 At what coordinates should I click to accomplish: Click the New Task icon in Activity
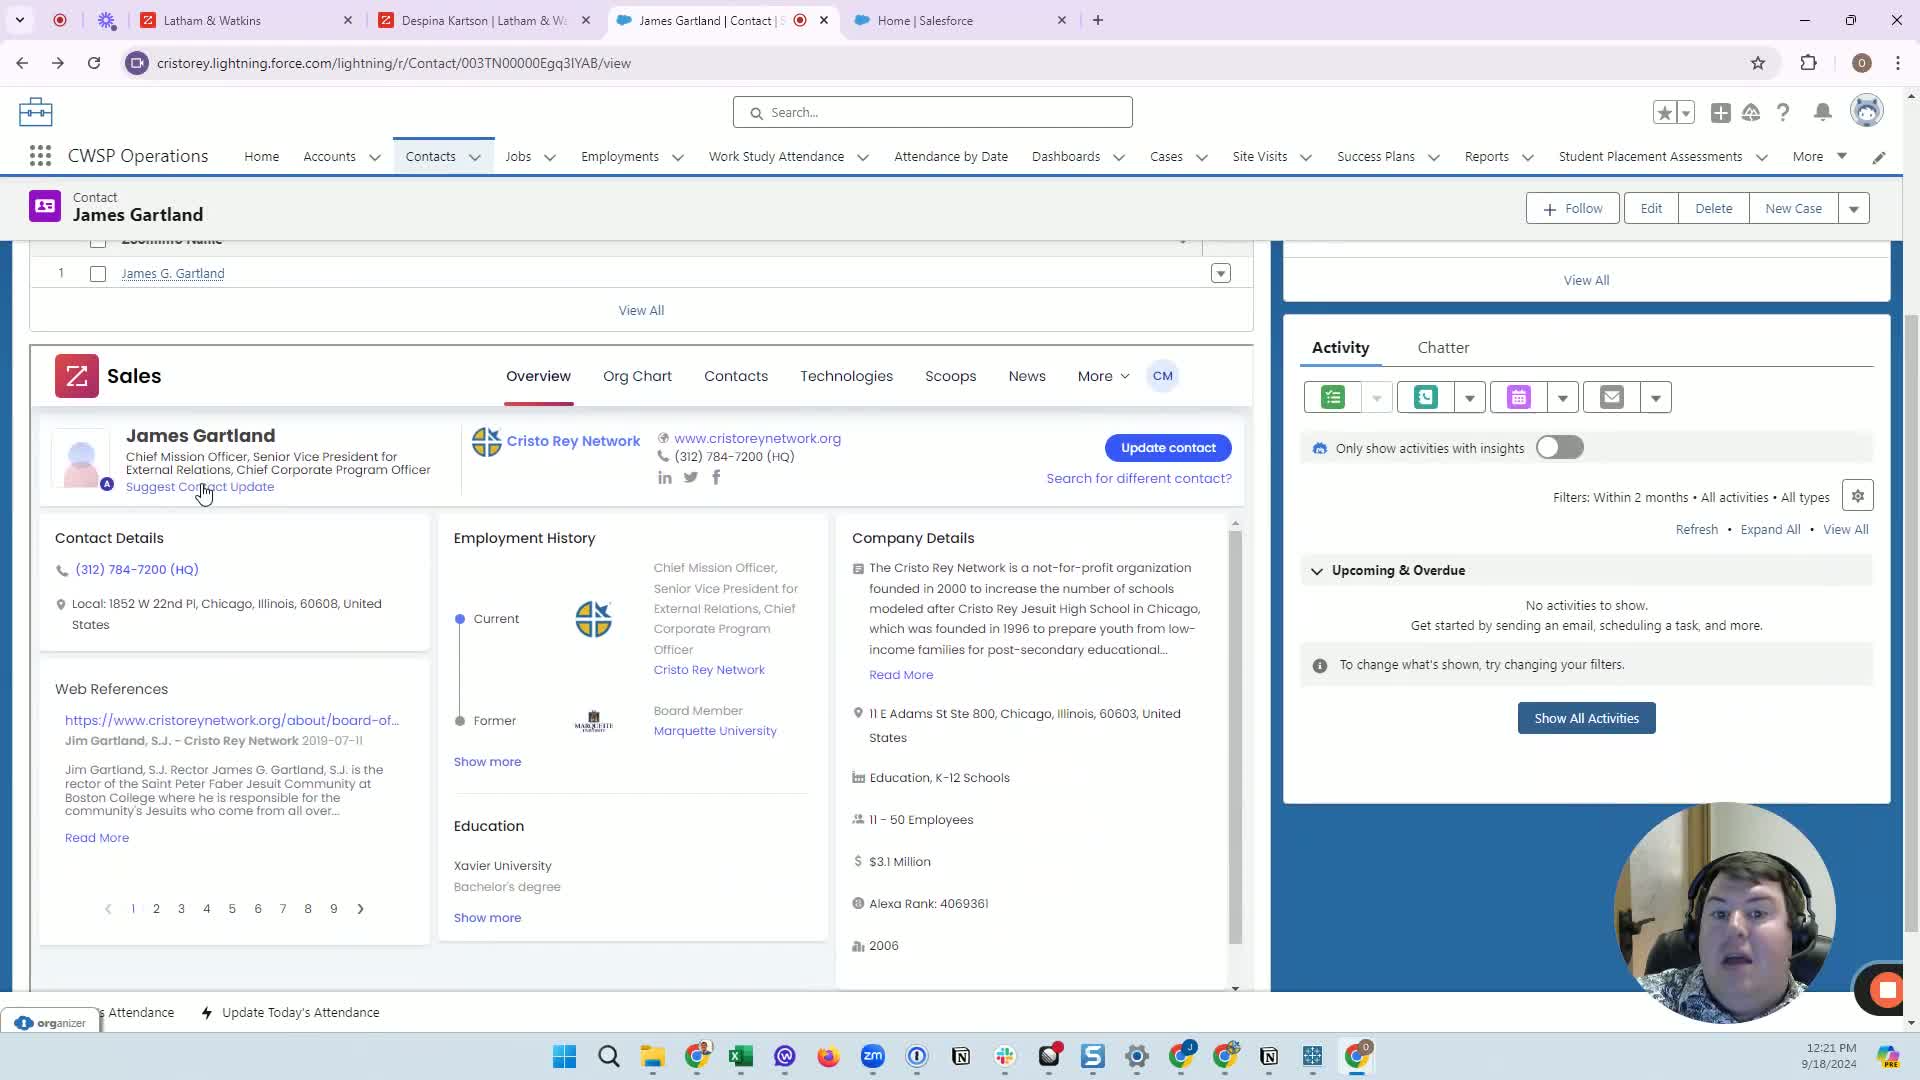[1333, 398]
